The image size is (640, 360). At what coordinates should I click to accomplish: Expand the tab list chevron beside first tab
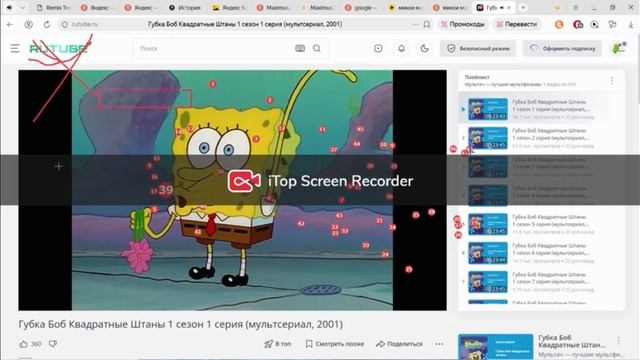(x=23, y=7)
